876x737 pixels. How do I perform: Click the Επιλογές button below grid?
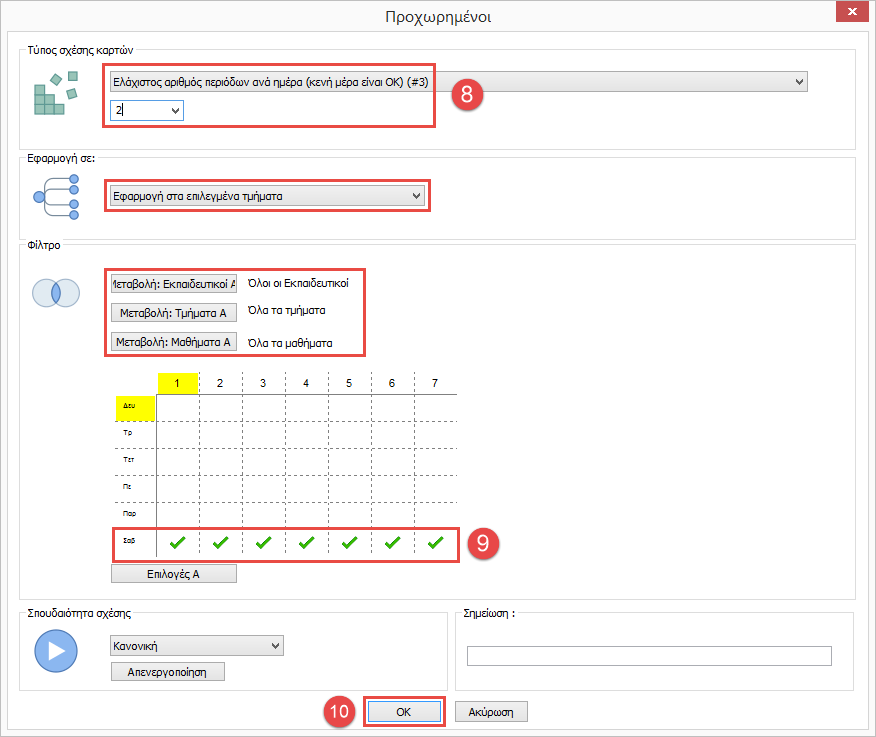[x=173, y=573]
